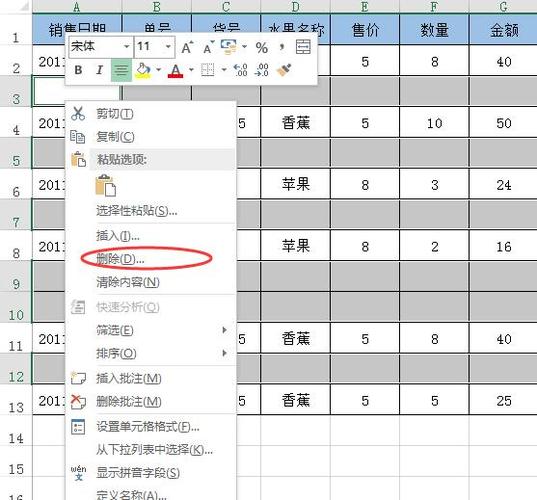Click Increase Decimal icon
This screenshot has width=537, height=500.
(240, 70)
